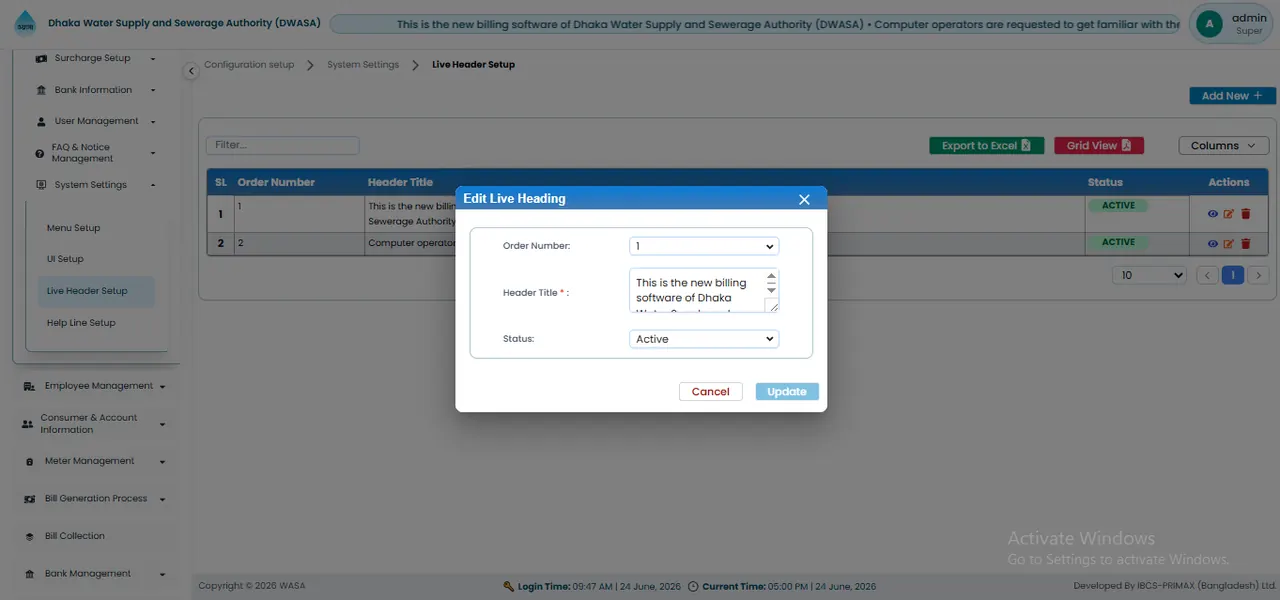The width and height of the screenshot is (1280, 600).
Task: Open Help Line Setup in the sidebar
Action: pos(81,323)
